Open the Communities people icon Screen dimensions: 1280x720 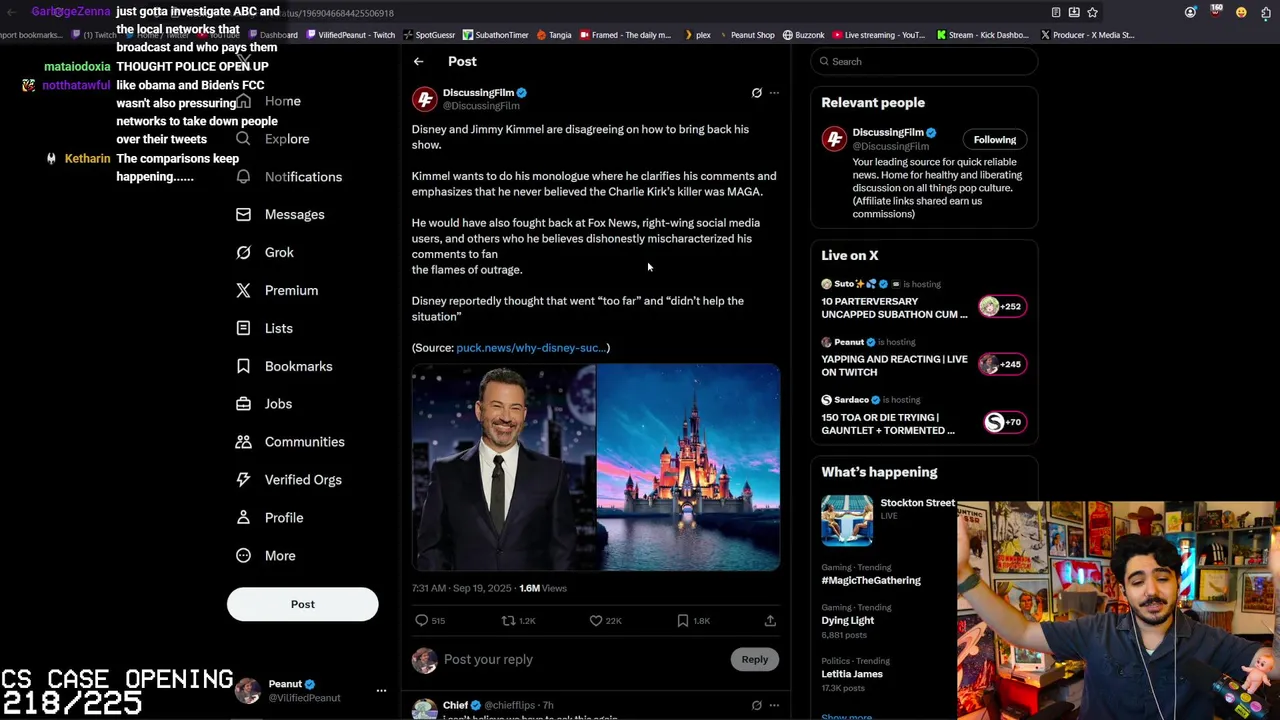243,442
